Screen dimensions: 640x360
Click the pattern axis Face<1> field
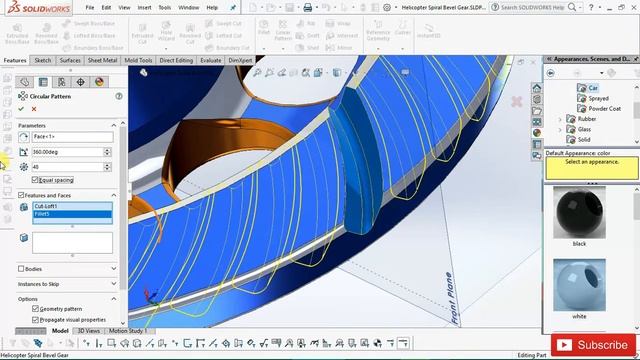[x=72, y=137]
